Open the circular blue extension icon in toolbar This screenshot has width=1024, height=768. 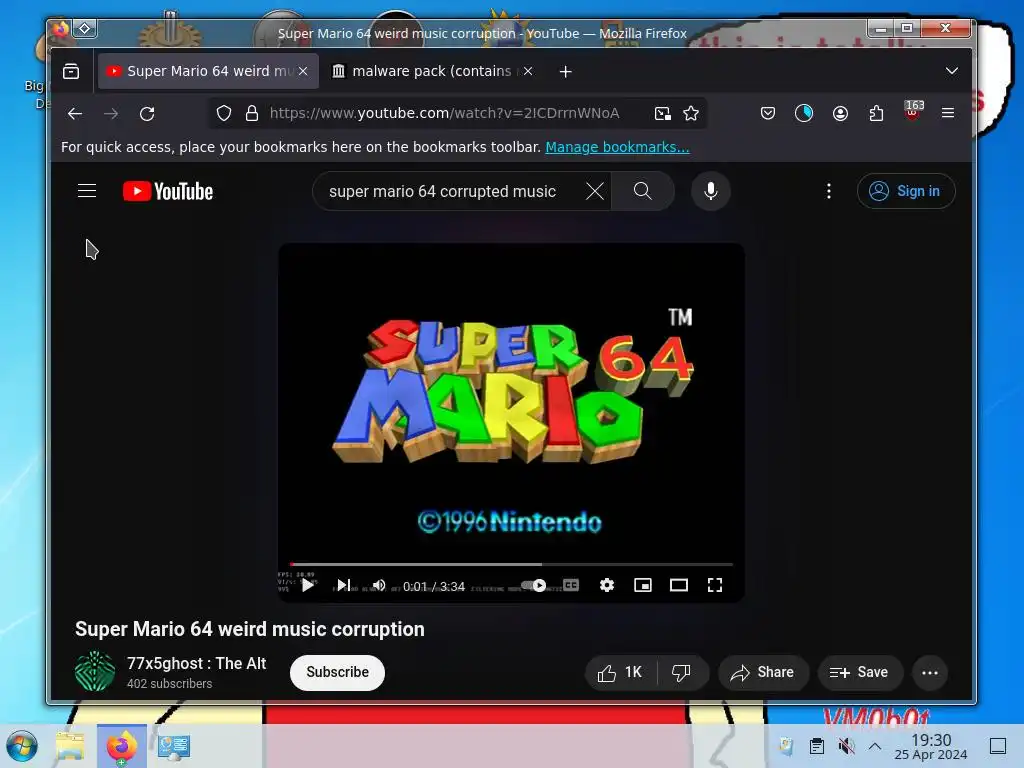point(804,114)
